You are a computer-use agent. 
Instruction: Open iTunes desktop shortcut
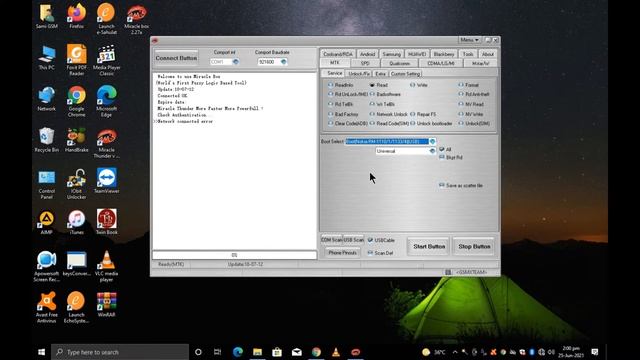pyautogui.click(x=76, y=222)
